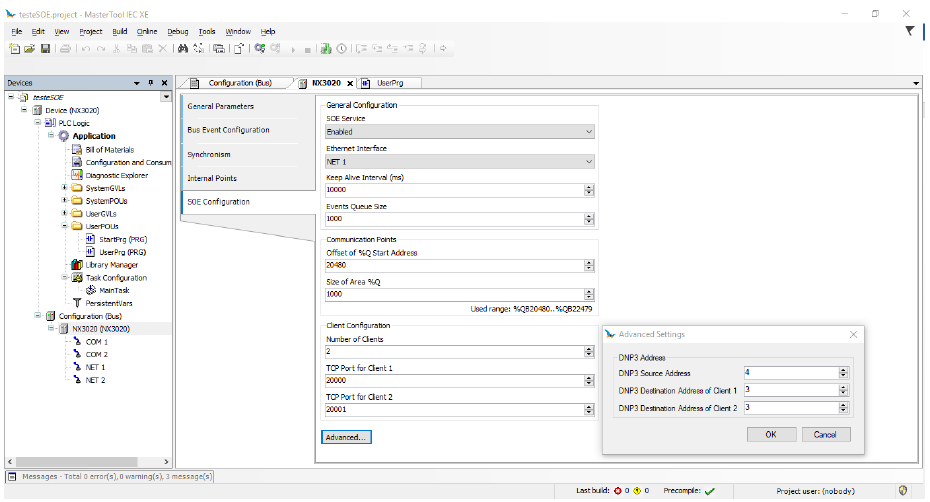Viewport: 930px width, 502px height.
Task: Open Find with the binoculars icon
Action: tap(183, 49)
